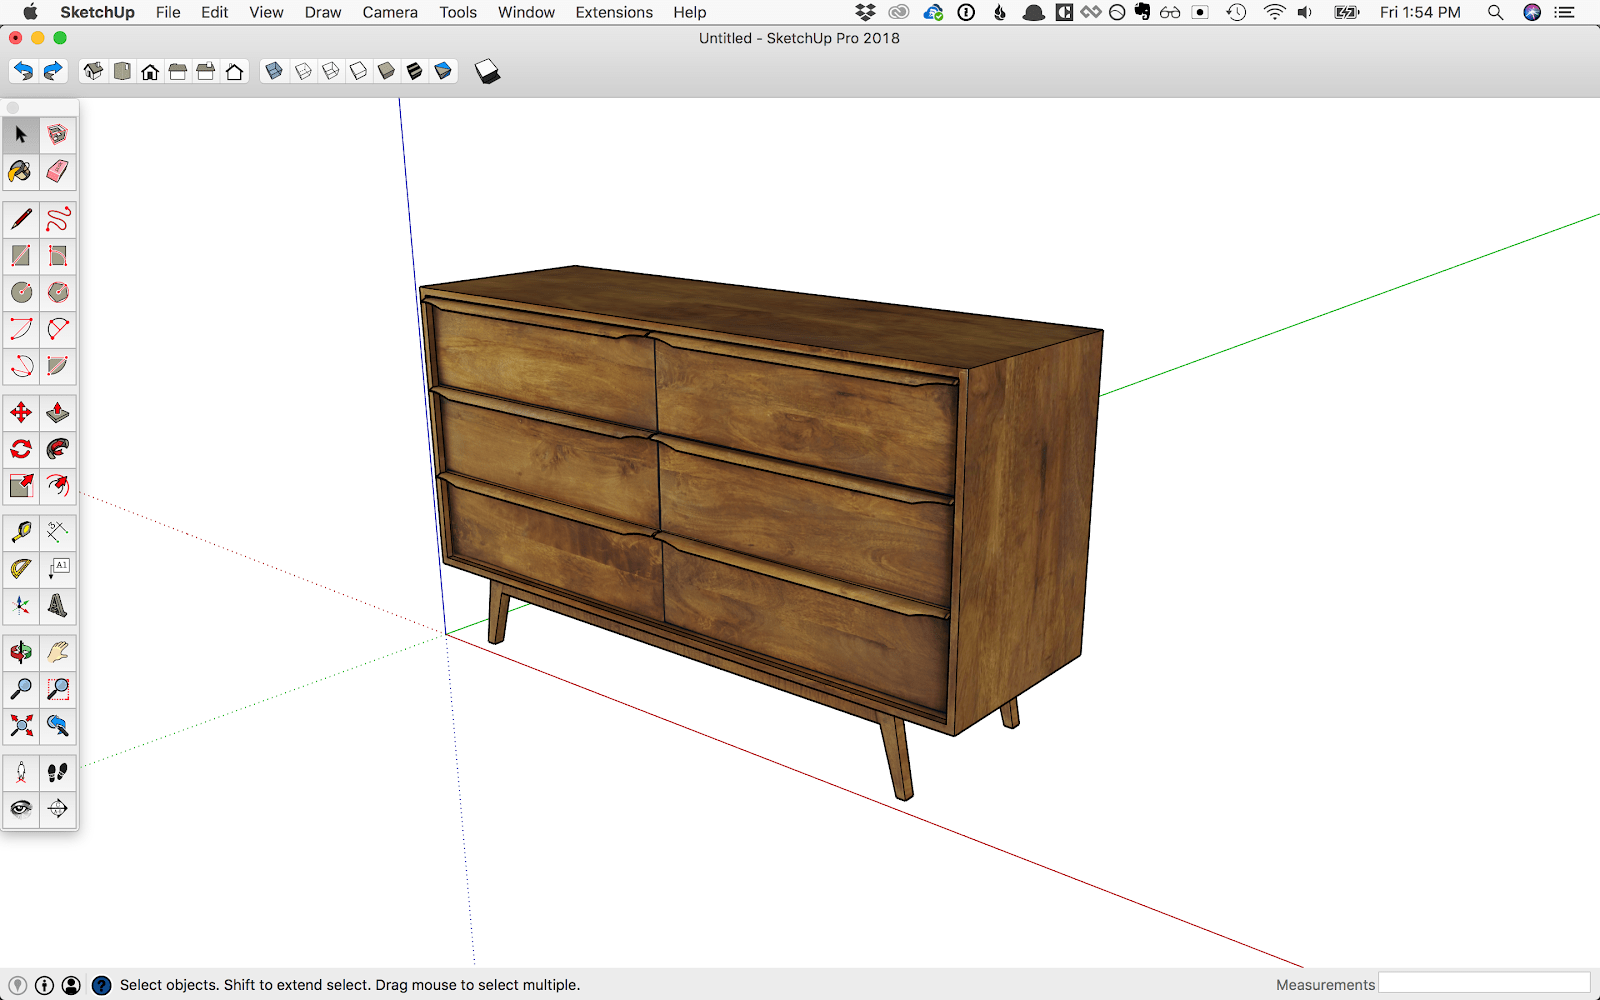Click the Measurements input box

[x=1484, y=984]
